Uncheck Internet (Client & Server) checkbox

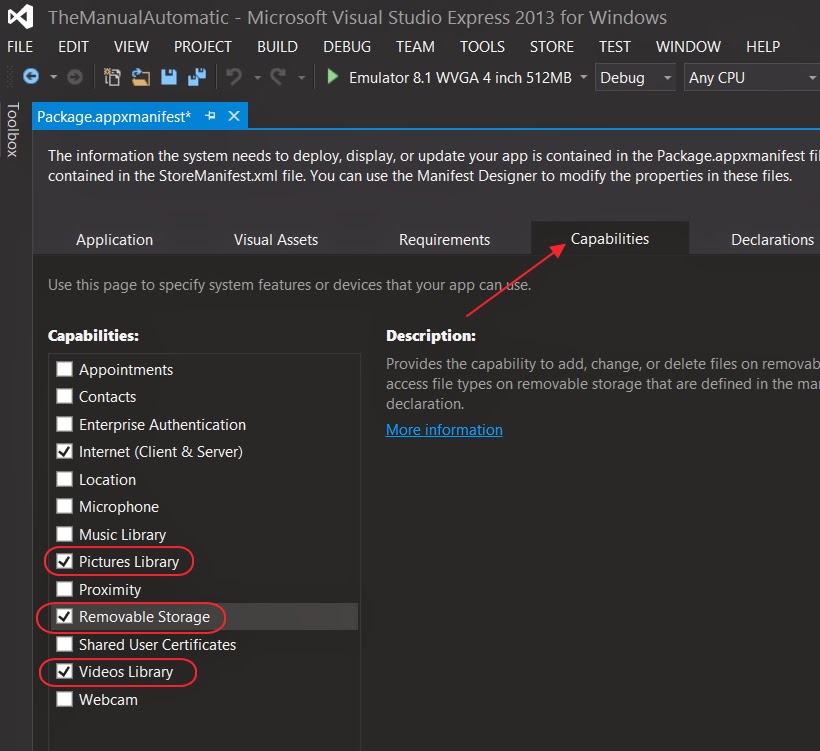[64, 451]
